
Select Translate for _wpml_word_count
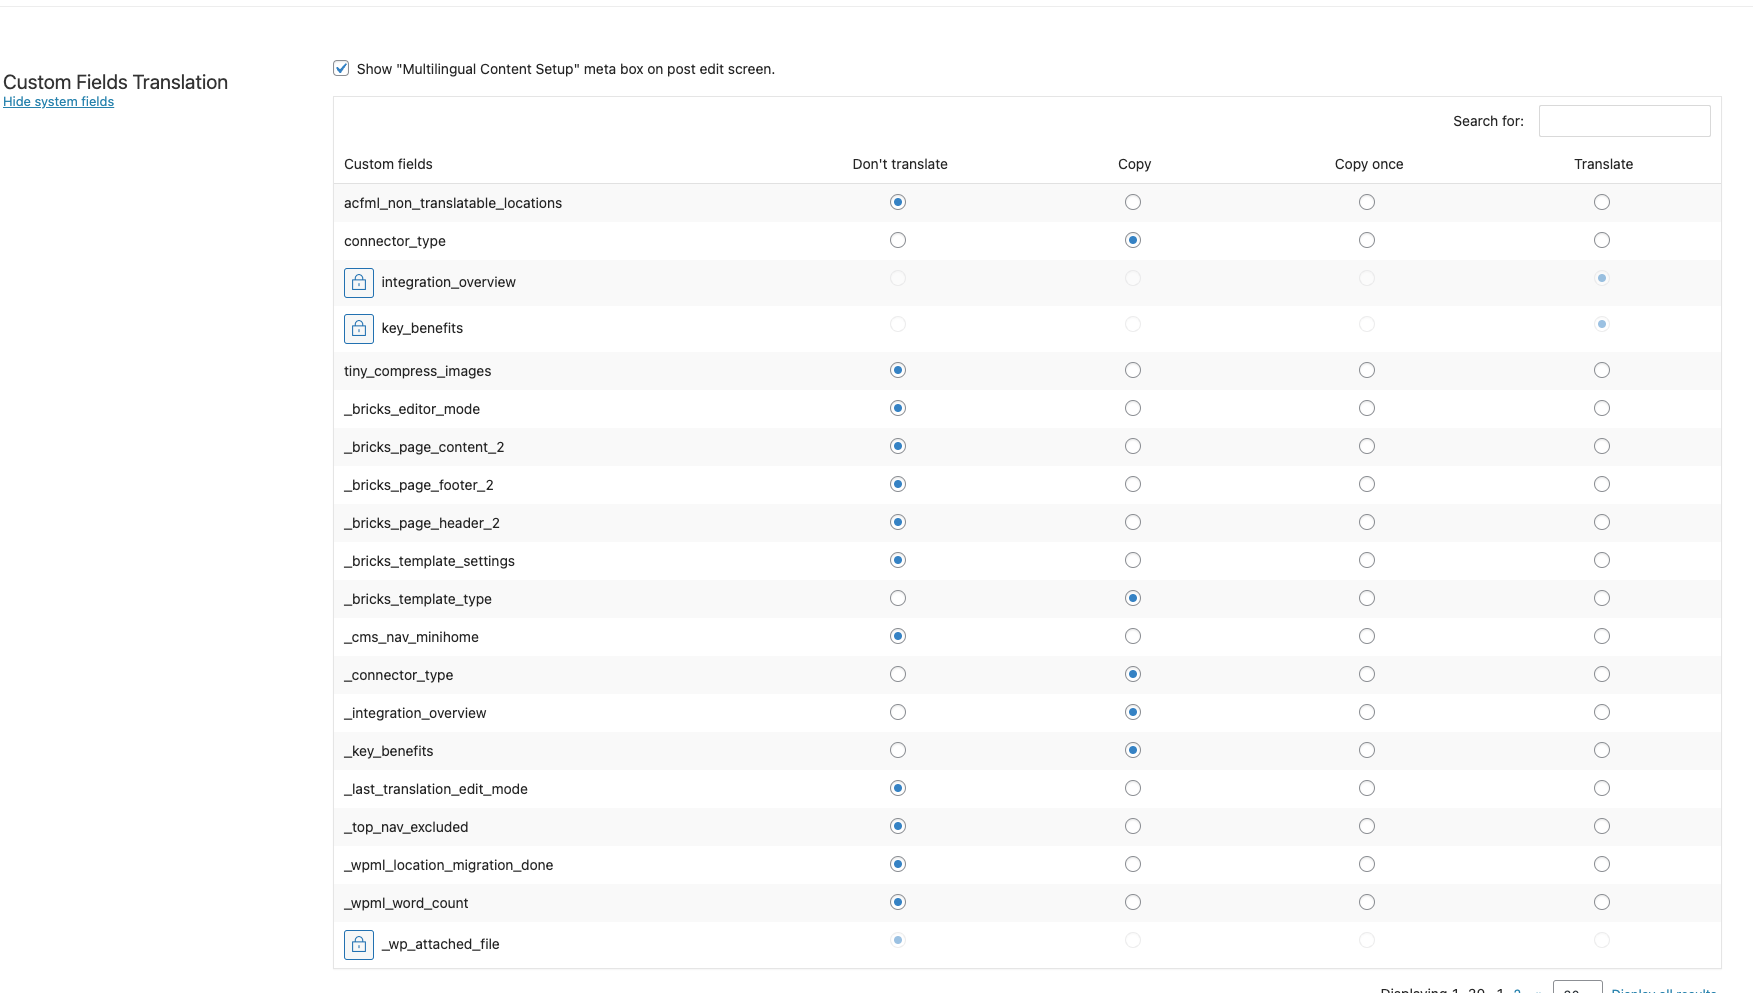click(x=1602, y=902)
